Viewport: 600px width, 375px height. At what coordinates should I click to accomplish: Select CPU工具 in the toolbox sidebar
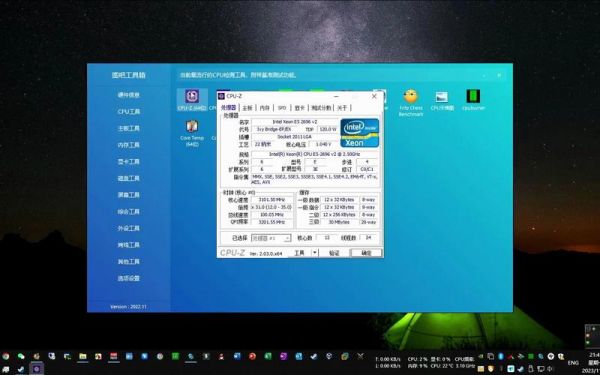129,112
